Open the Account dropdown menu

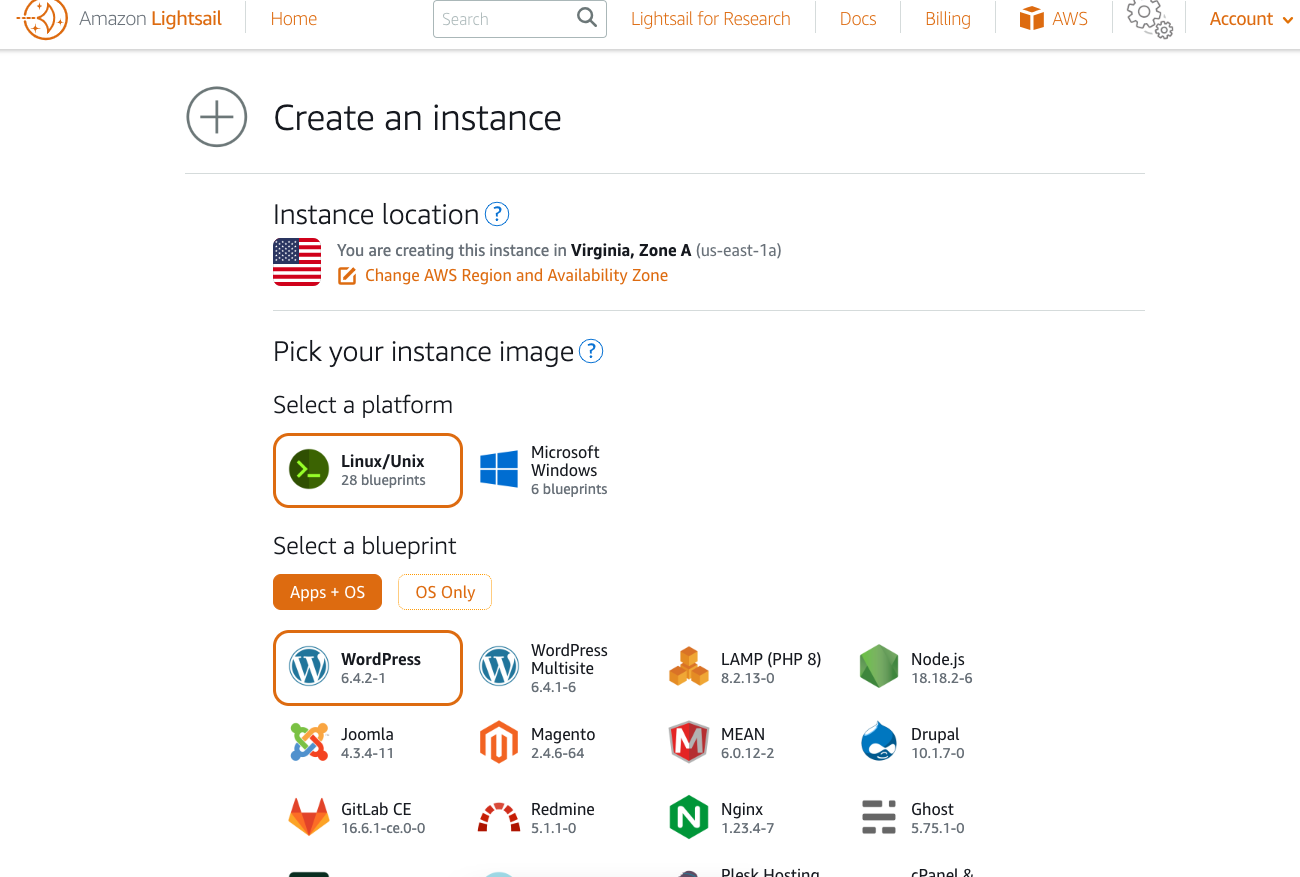[1251, 19]
